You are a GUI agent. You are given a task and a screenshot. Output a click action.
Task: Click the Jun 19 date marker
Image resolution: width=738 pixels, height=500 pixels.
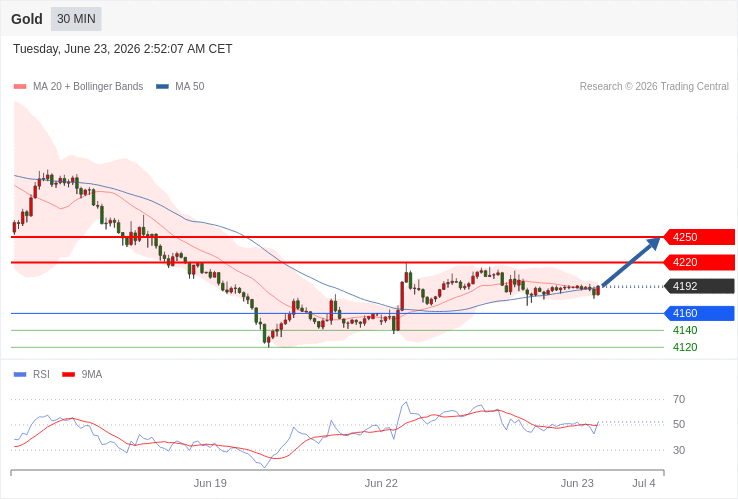pos(210,484)
